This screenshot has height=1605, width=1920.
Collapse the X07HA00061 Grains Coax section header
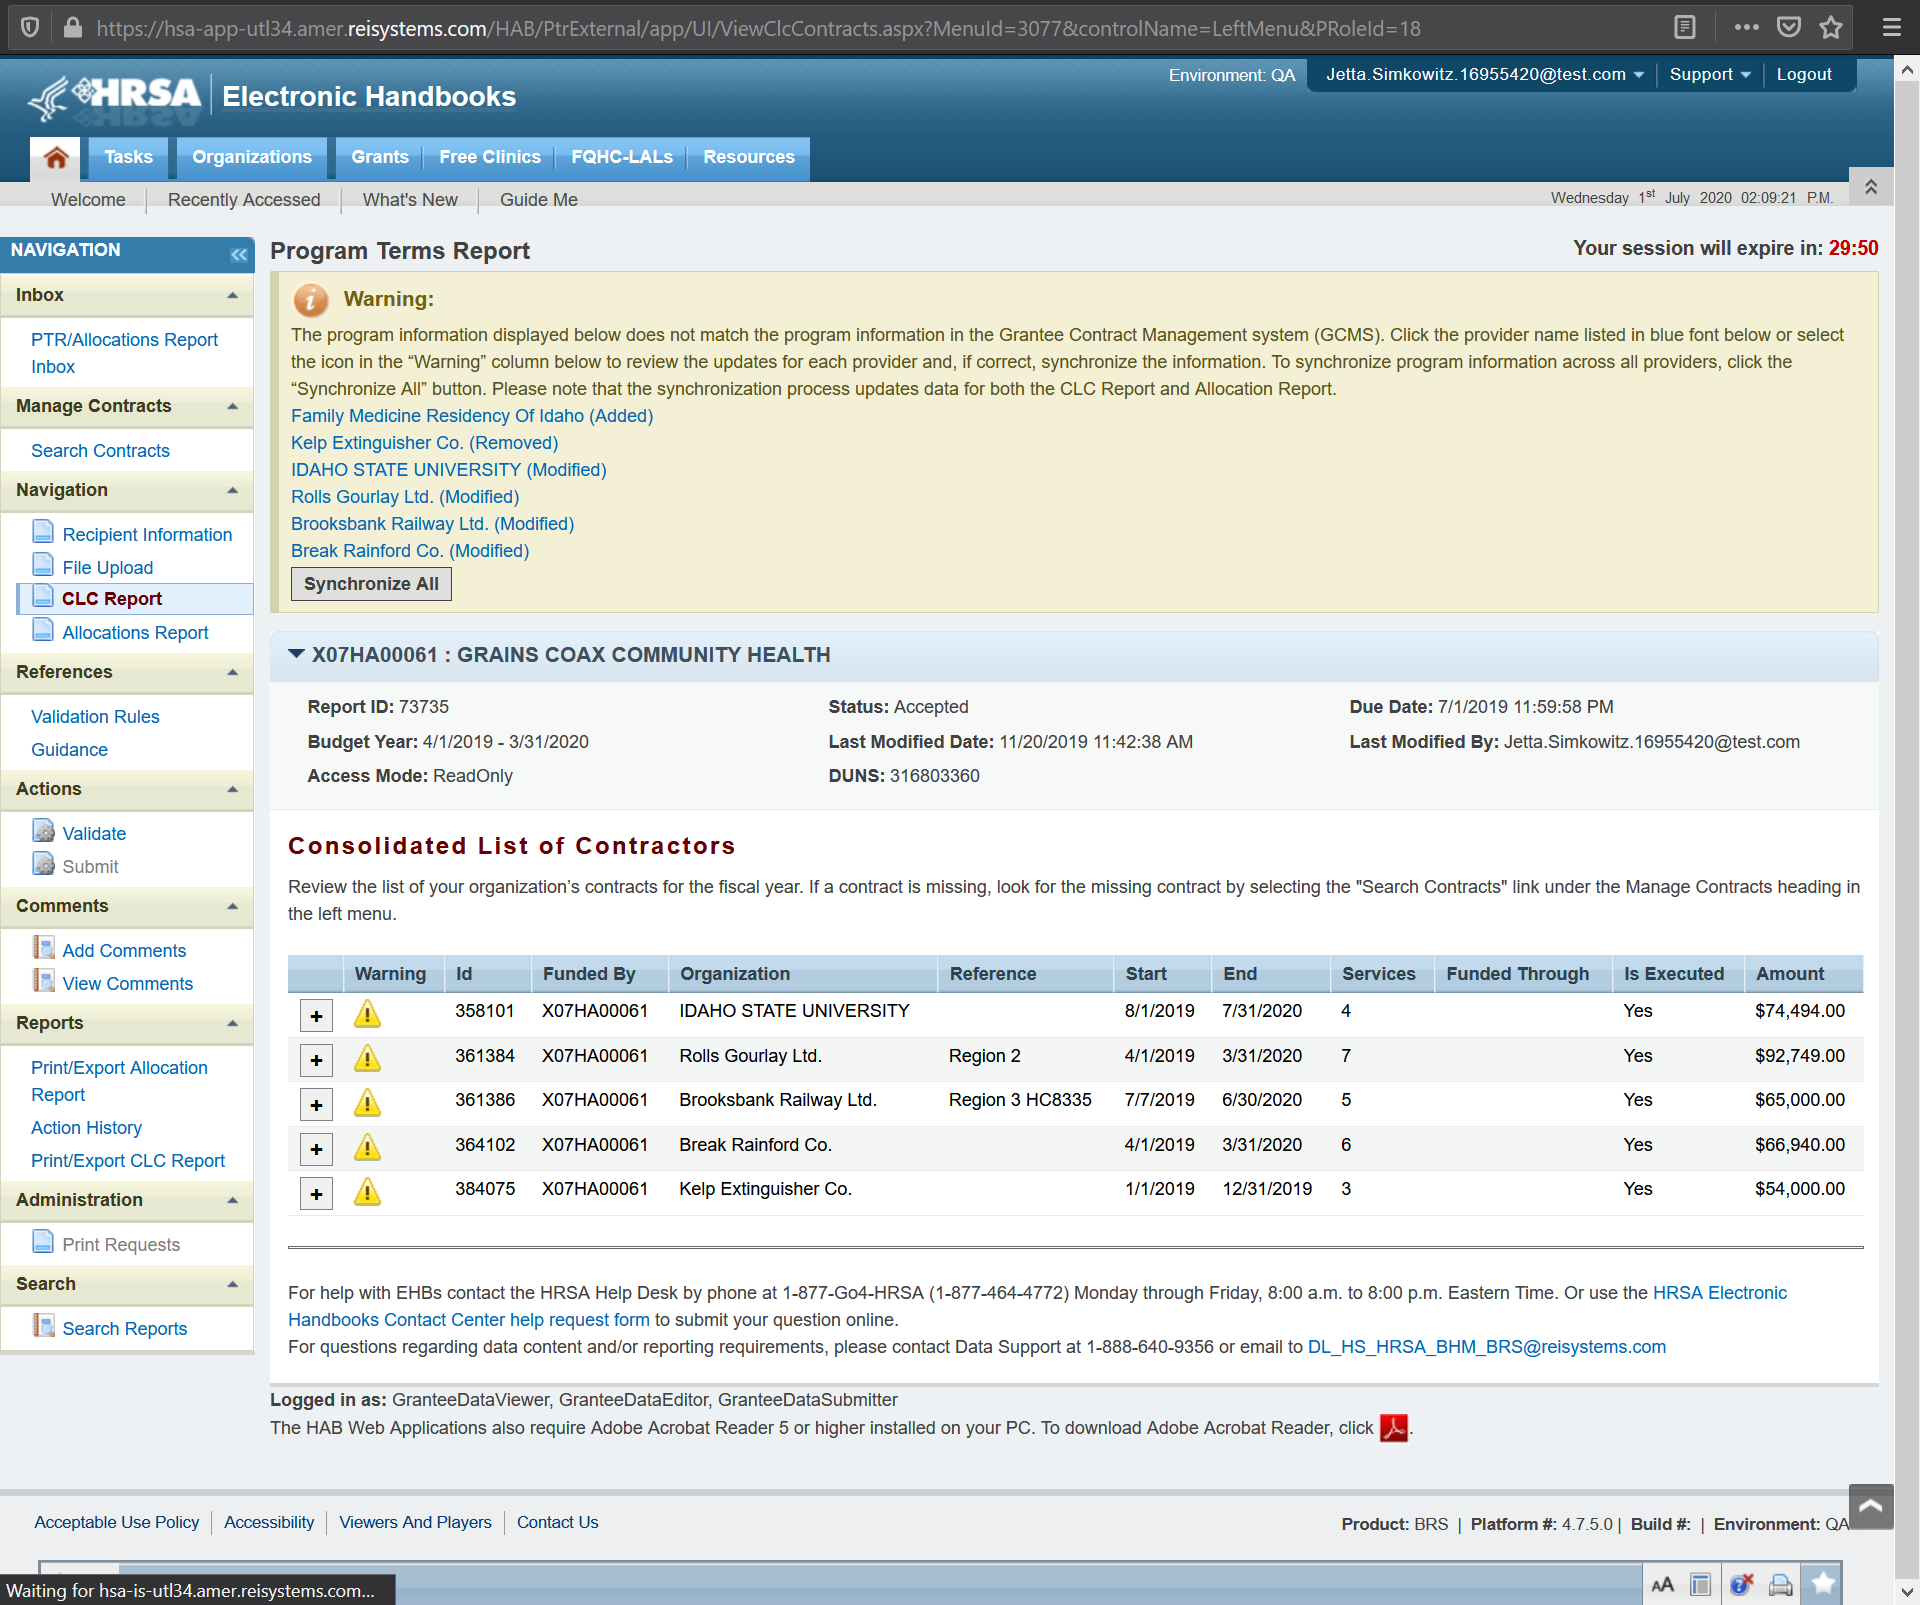(x=296, y=654)
